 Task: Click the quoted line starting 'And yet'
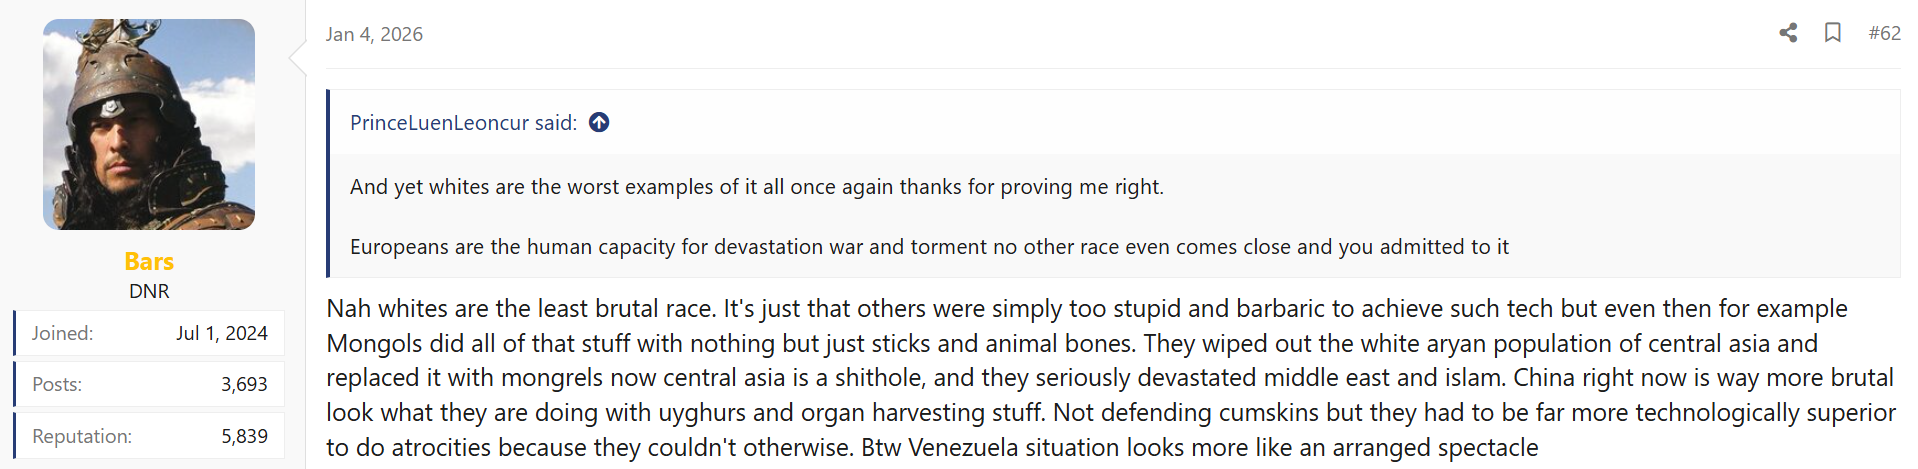(x=756, y=187)
